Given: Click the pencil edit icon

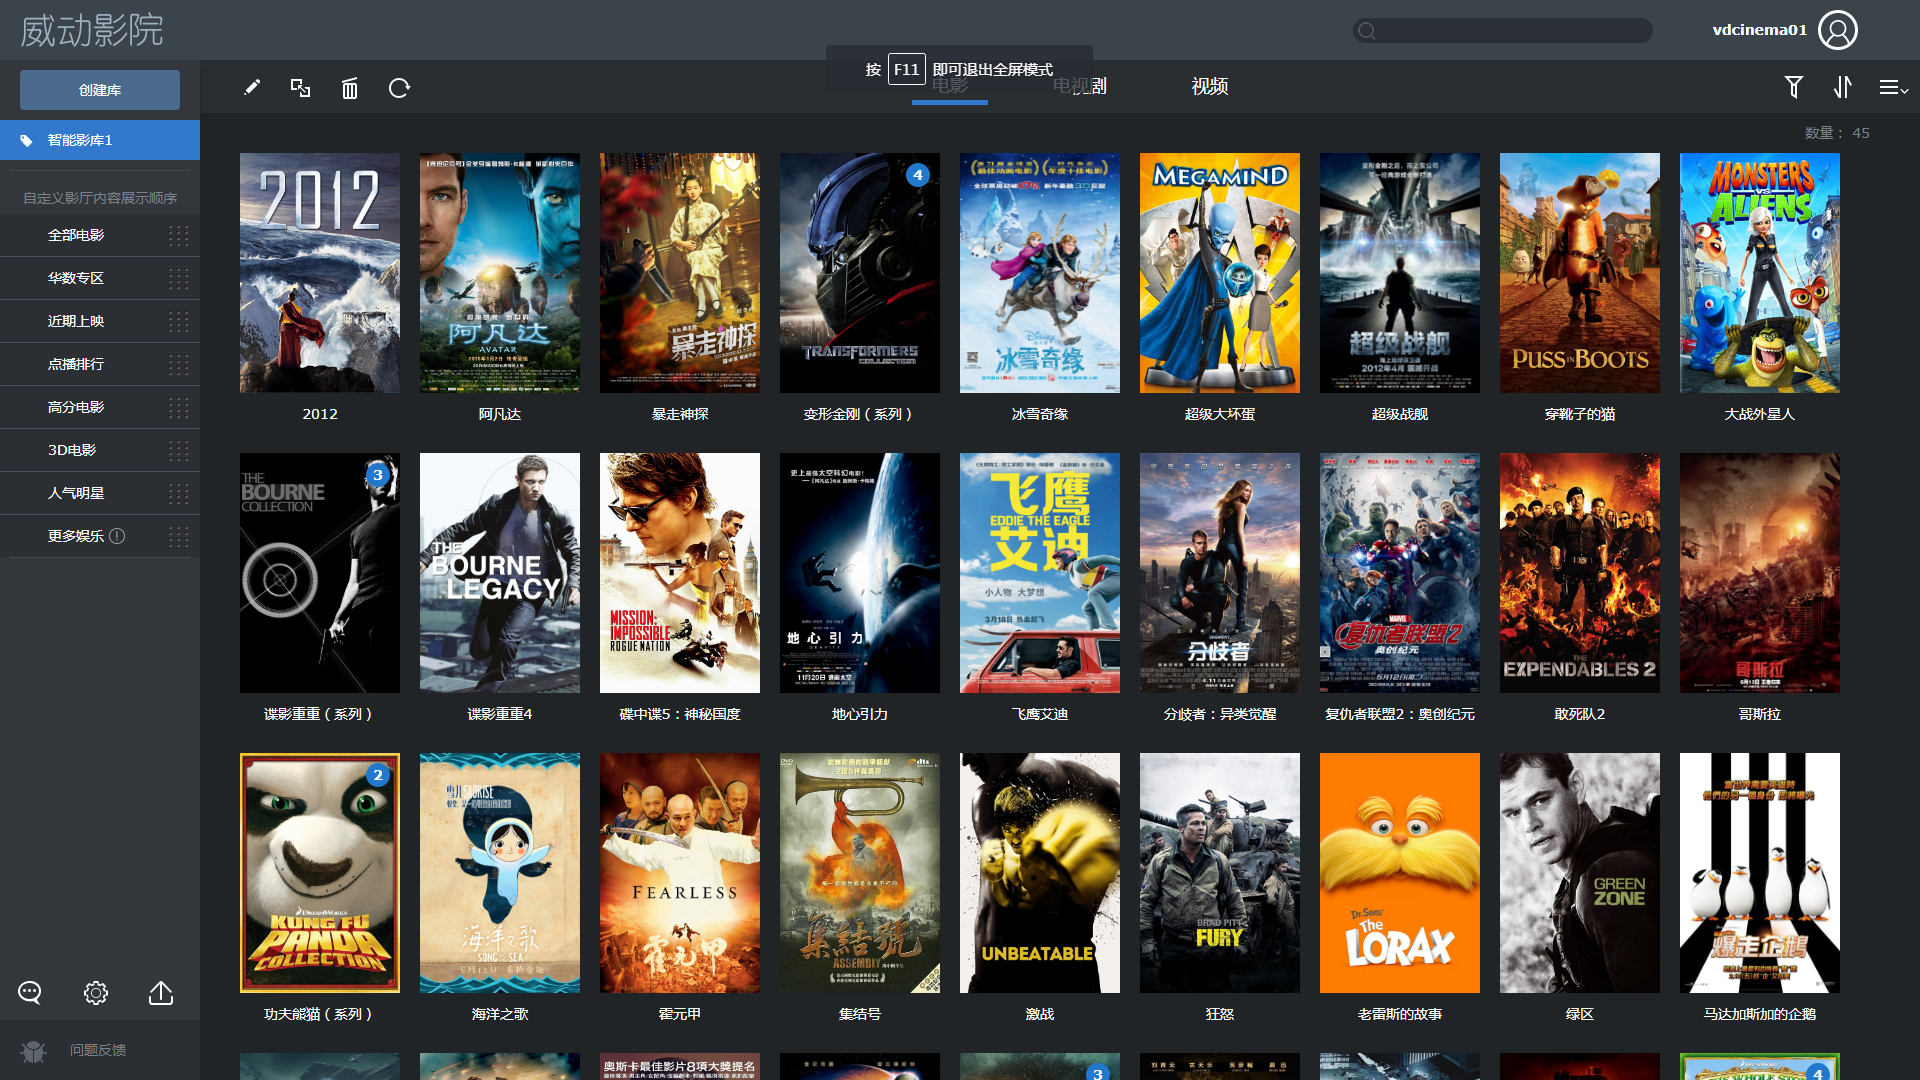Looking at the screenshot, I should pyautogui.click(x=252, y=88).
